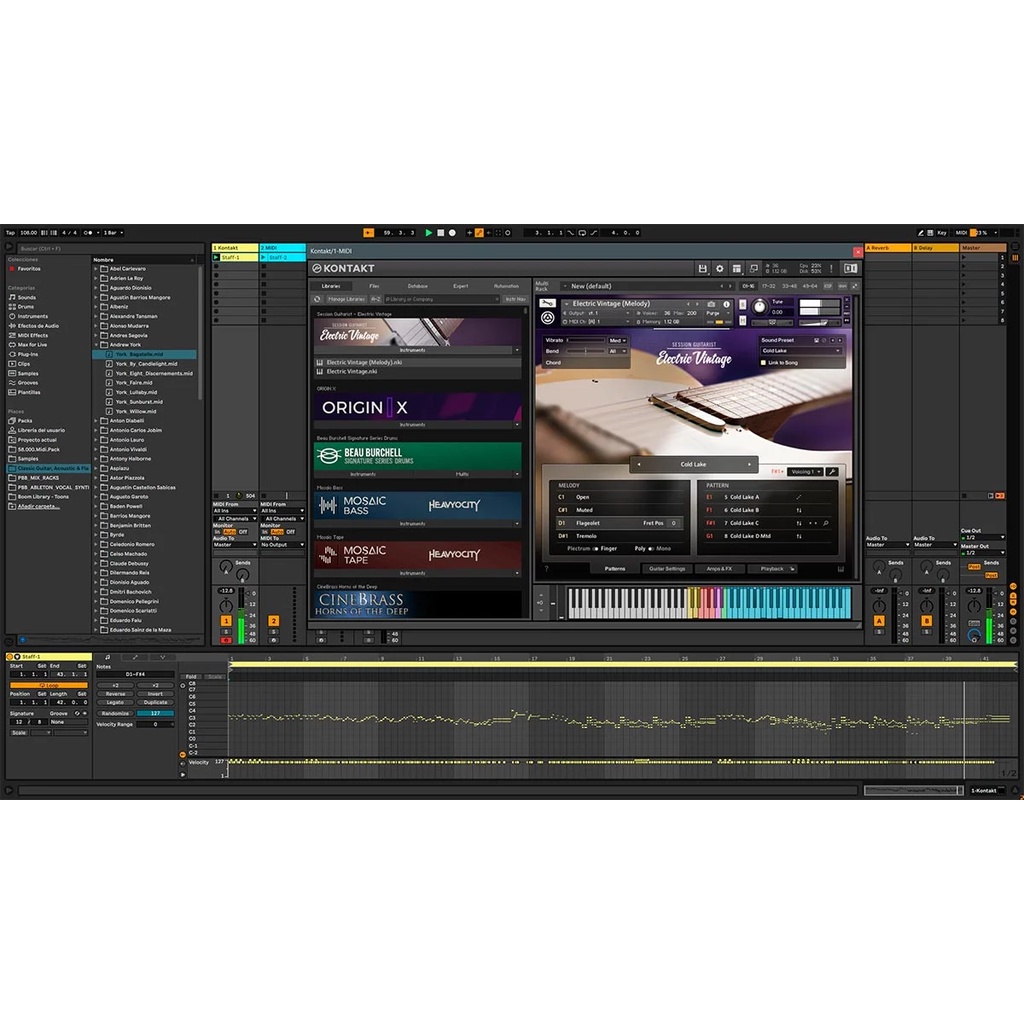Click the wrench icon in Electric Vintage instrument header
The height and width of the screenshot is (1024, 1024).
[x=548, y=304]
